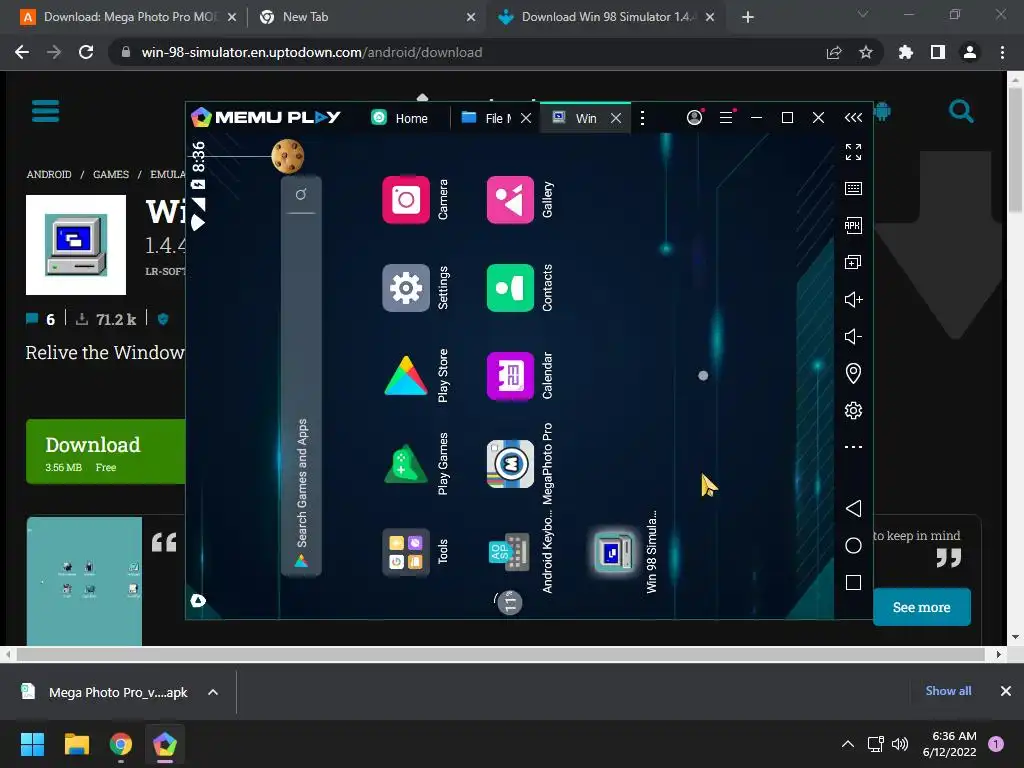Tap the Android home circle button
Image resolution: width=1024 pixels, height=768 pixels.
[853, 545]
